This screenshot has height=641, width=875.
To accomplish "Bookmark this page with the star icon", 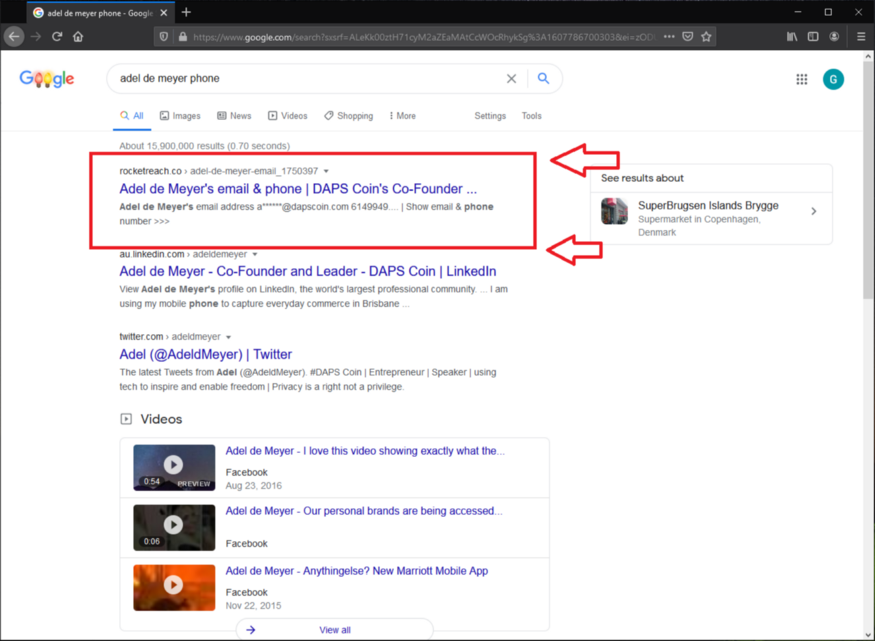I will 706,37.
